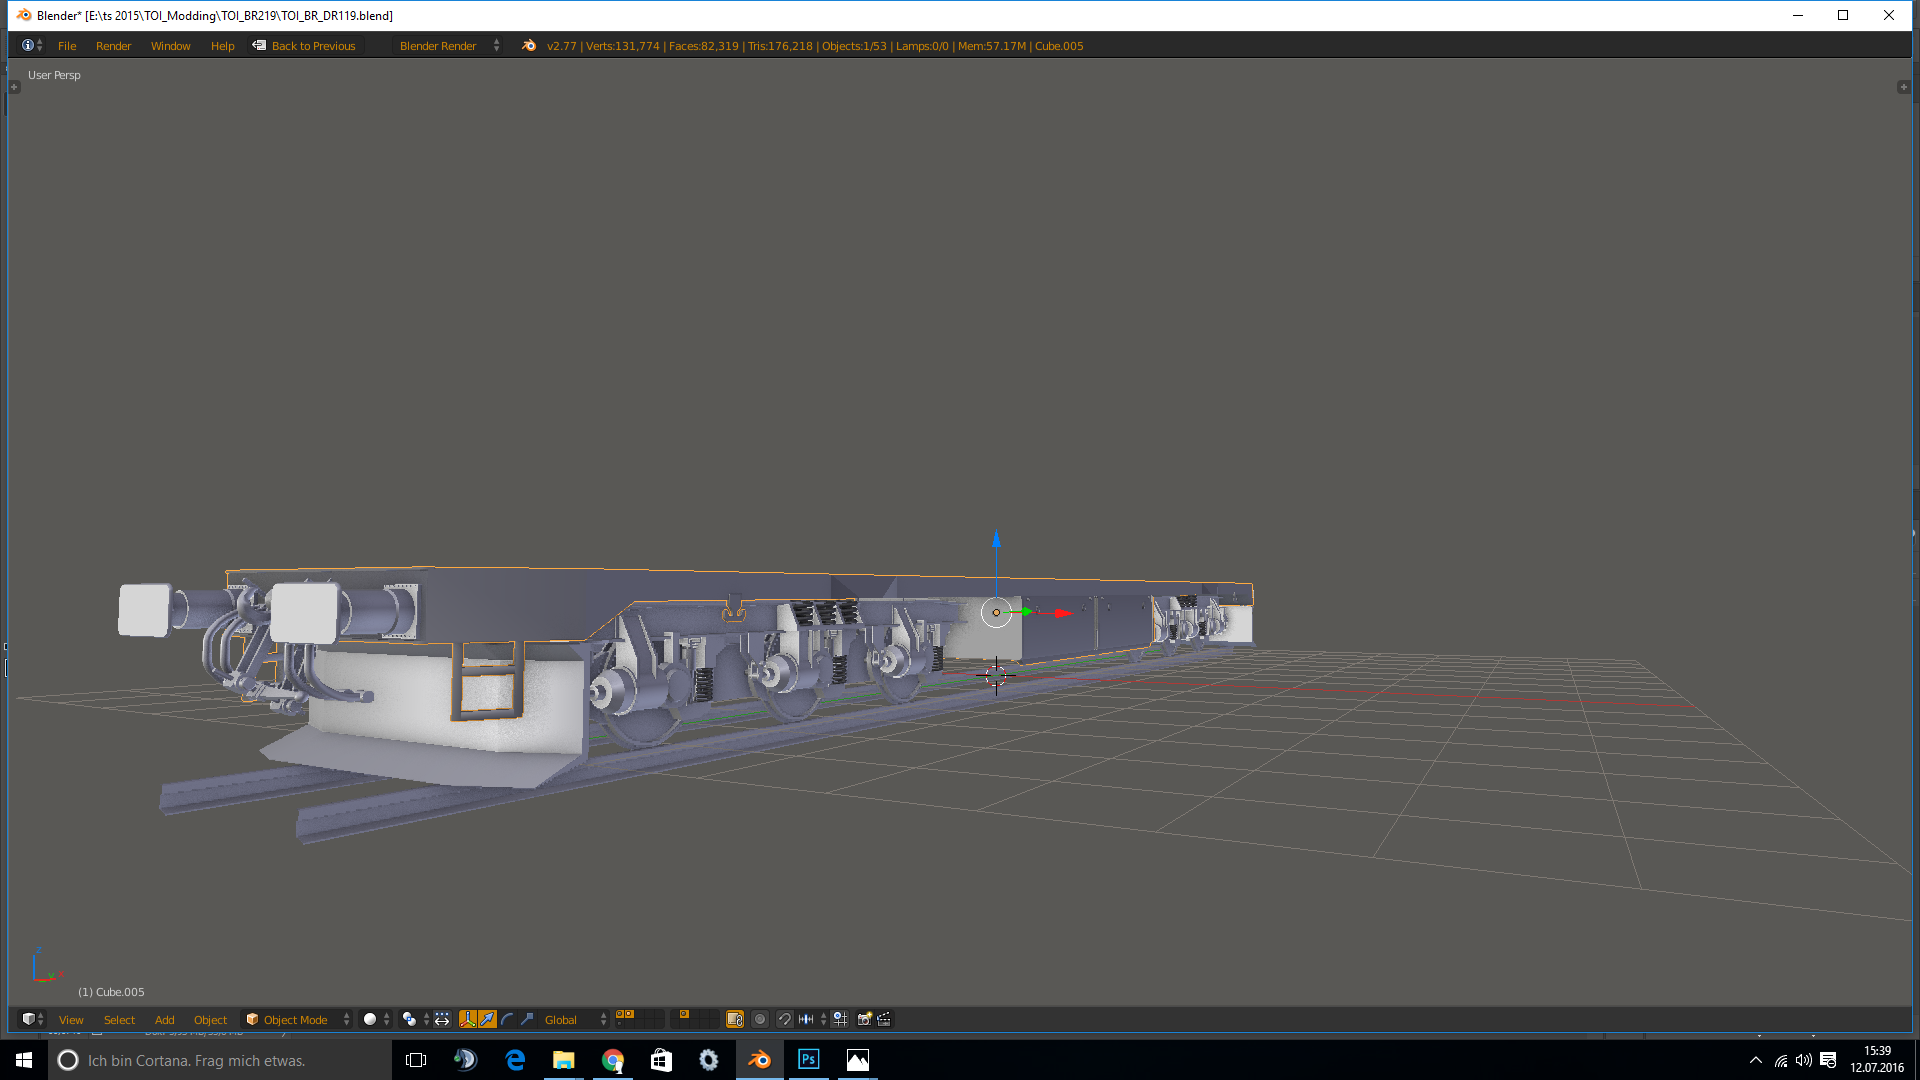Toggle manipulate center points icon
Image resolution: width=1920 pixels, height=1080 pixels.
pos(442,1019)
